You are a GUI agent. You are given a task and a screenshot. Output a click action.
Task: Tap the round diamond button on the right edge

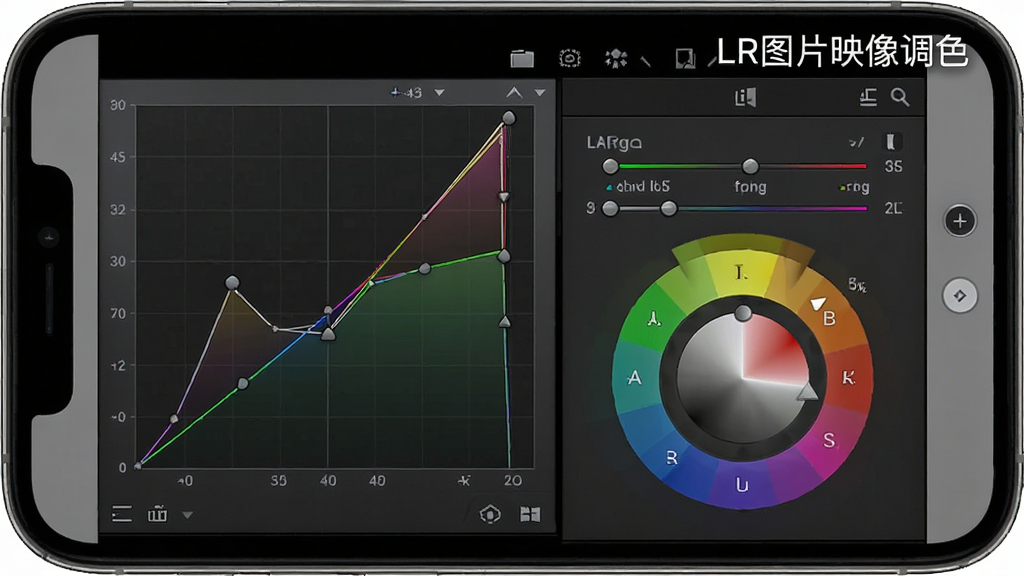(959, 296)
